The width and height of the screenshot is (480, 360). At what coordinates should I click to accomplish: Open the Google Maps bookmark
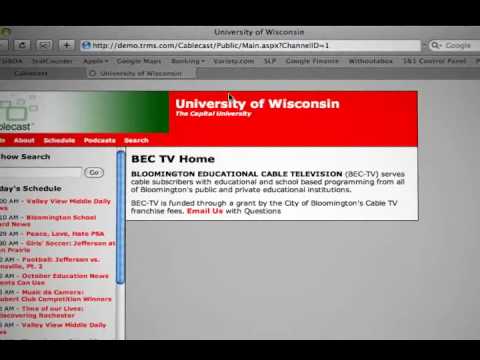139,61
